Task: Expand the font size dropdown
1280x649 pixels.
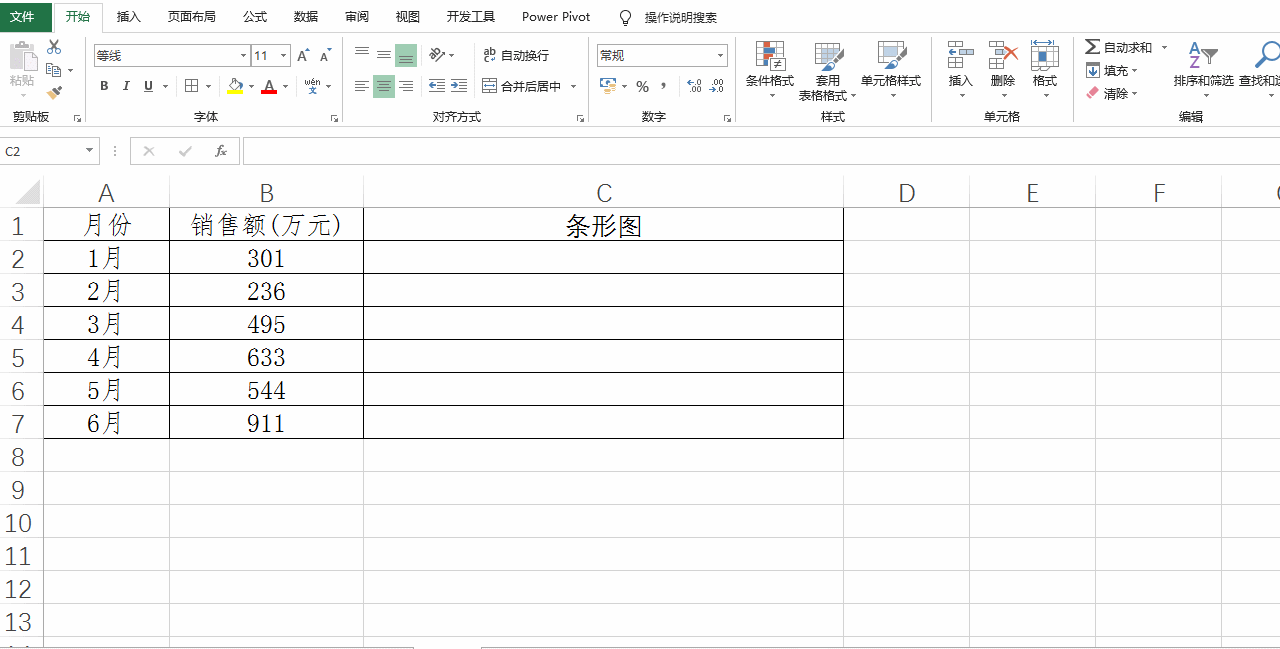Action: tap(283, 55)
